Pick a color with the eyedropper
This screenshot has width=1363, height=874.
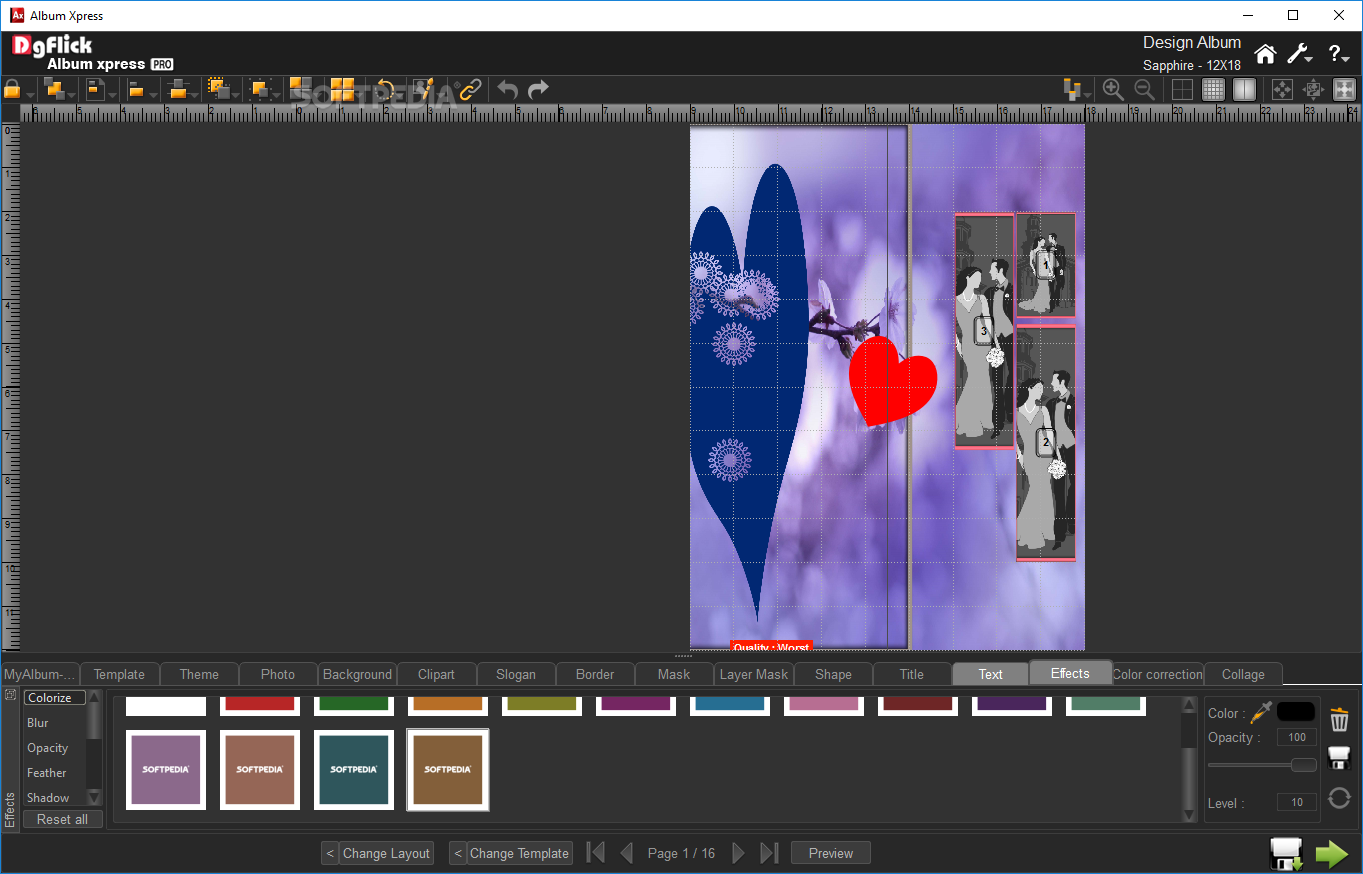pos(1261,712)
